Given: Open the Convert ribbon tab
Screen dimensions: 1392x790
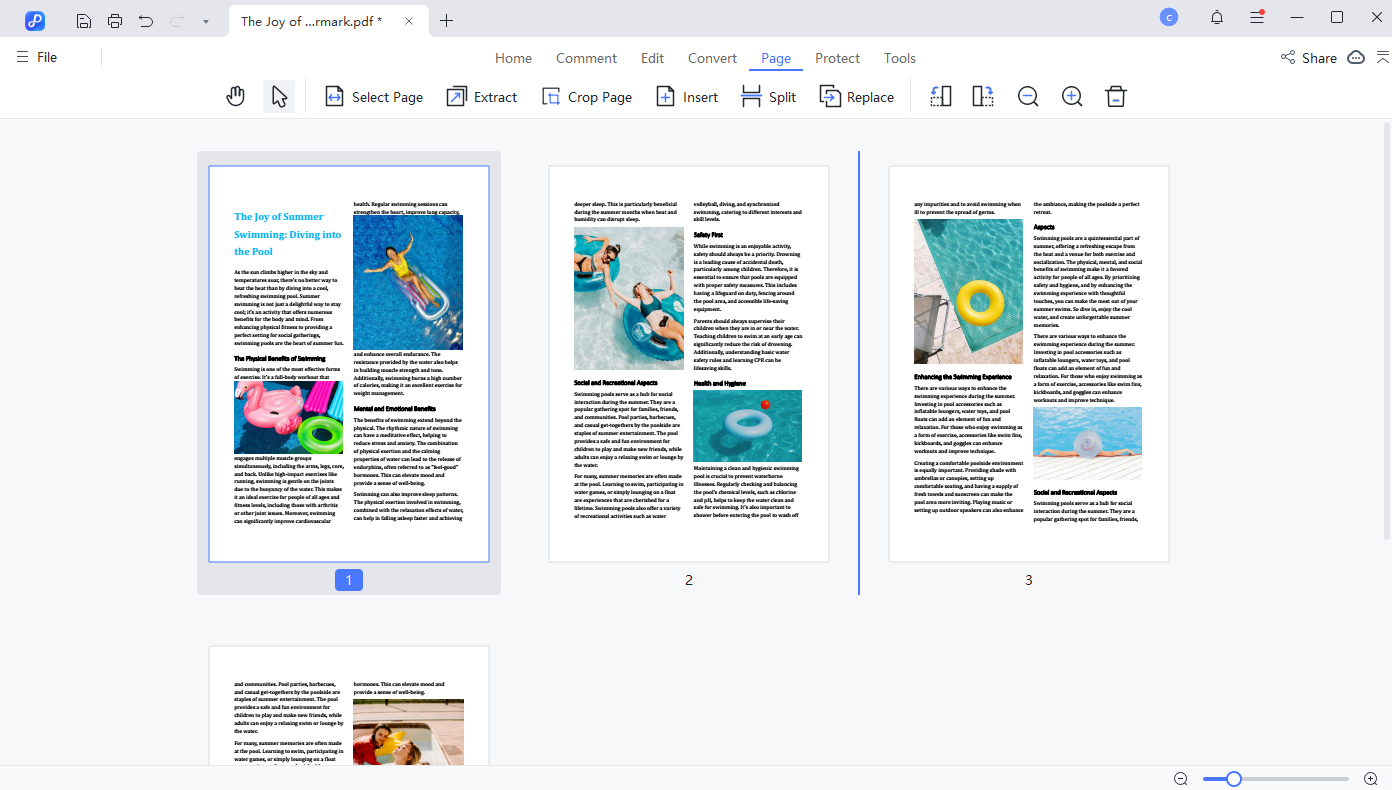Looking at the screenshot, I should (x=712, y=58).
